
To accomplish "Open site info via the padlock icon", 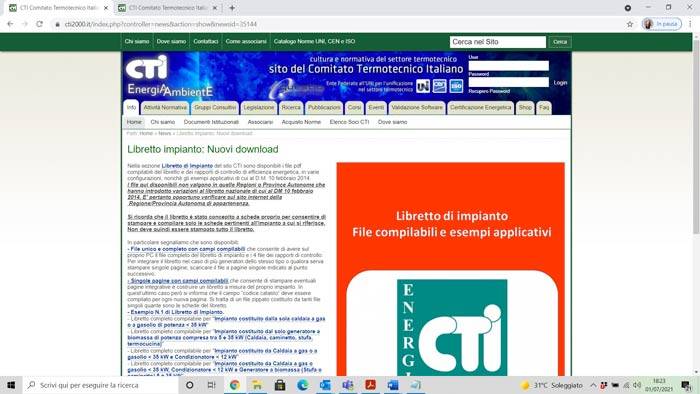I will (x=57, y=24).
